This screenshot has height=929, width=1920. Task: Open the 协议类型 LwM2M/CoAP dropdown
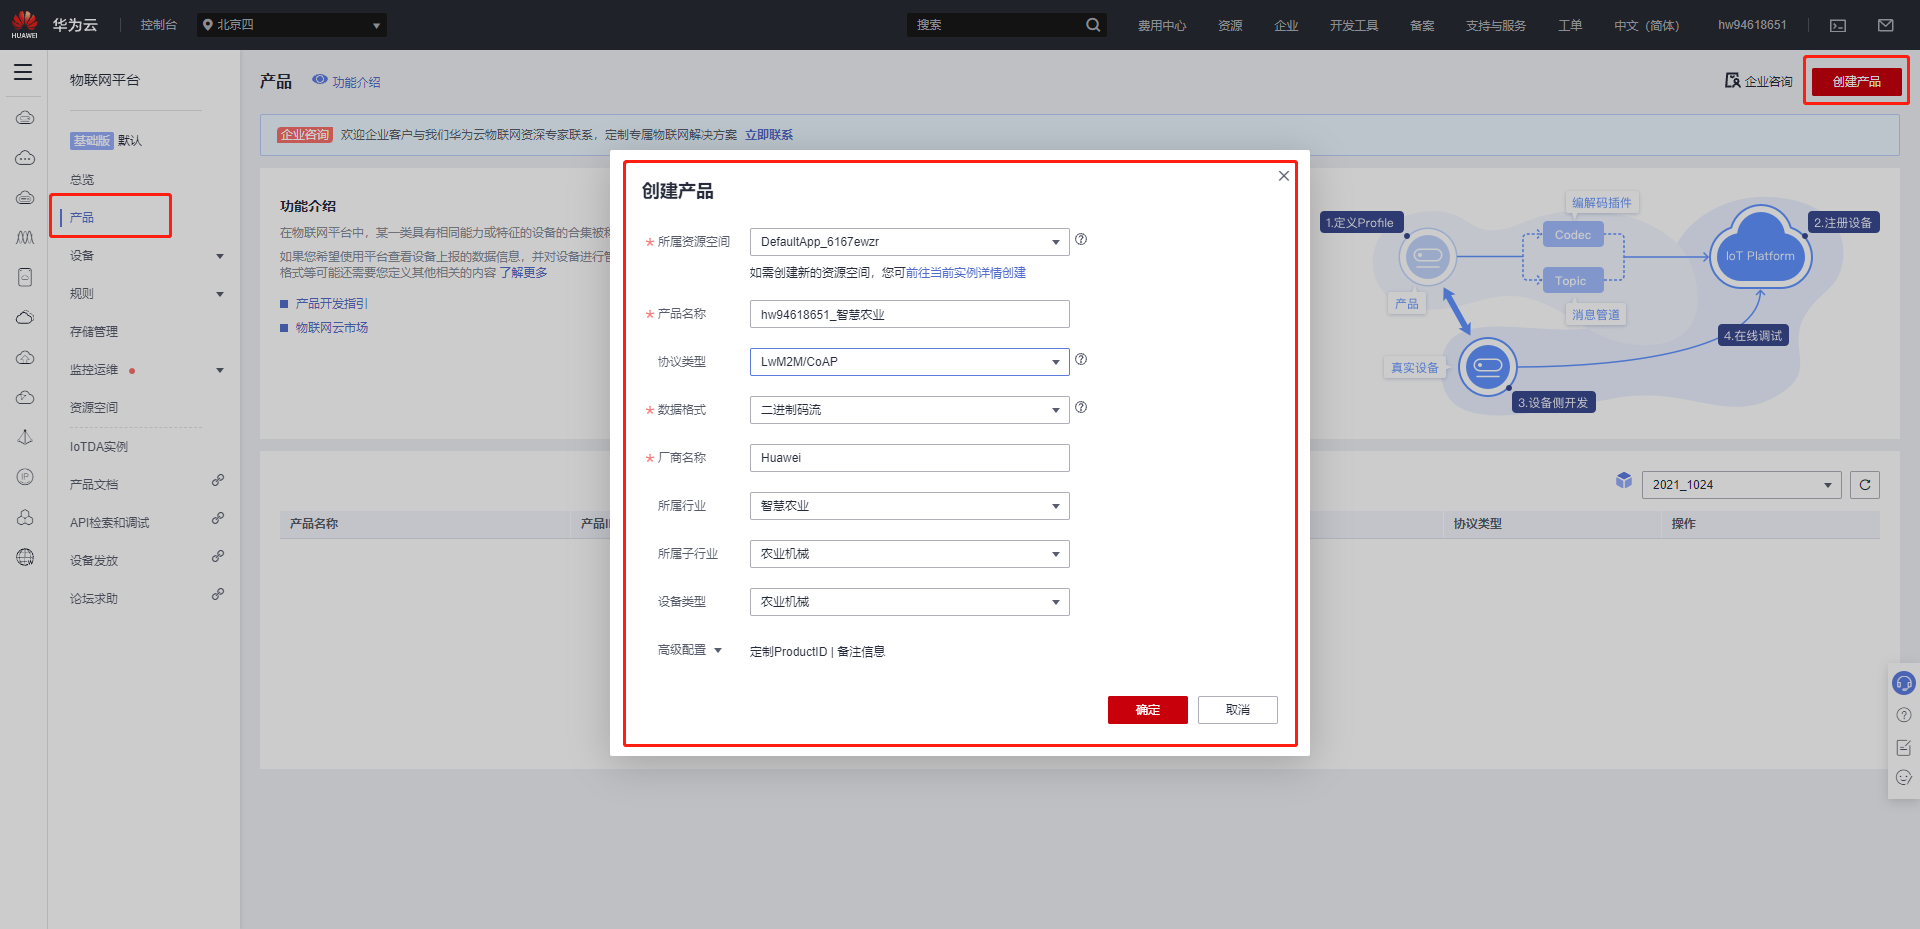(x=910, y=362)
